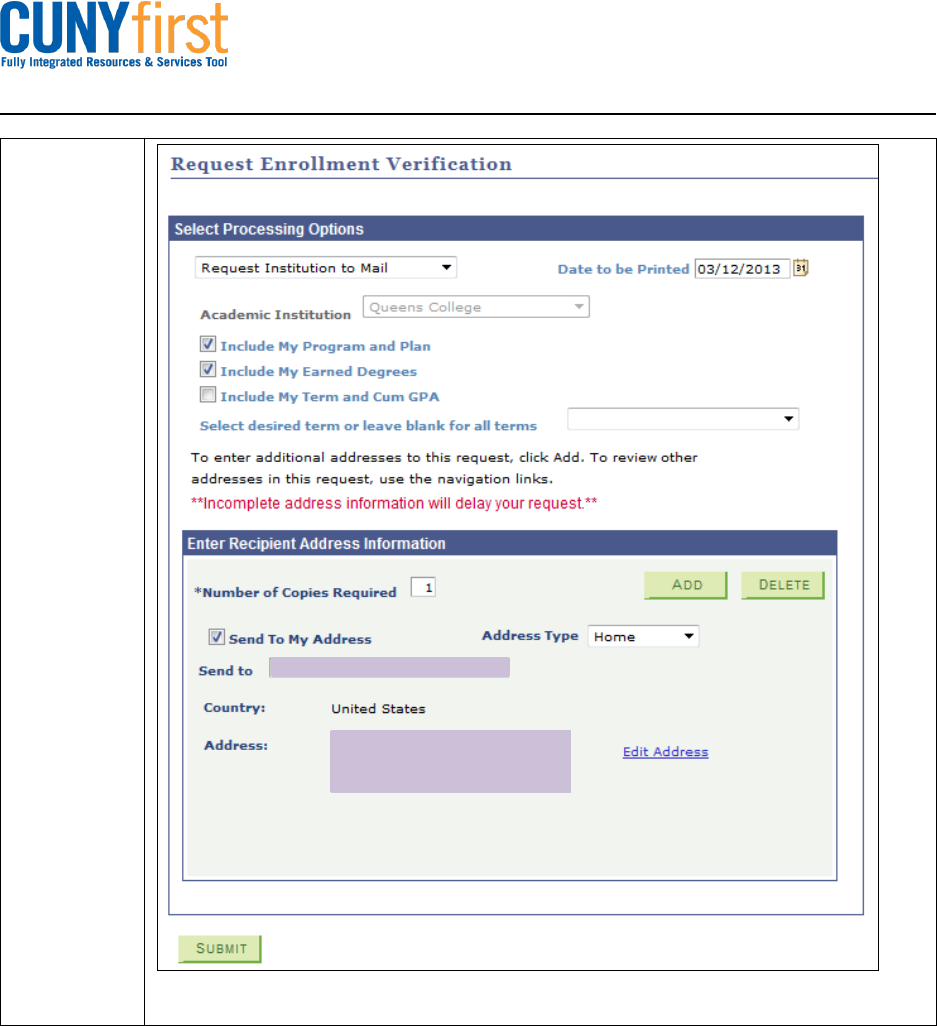The image size is (937, 1026).
Task: Click the 'Select desired term' label text
Action: (368, 426)
